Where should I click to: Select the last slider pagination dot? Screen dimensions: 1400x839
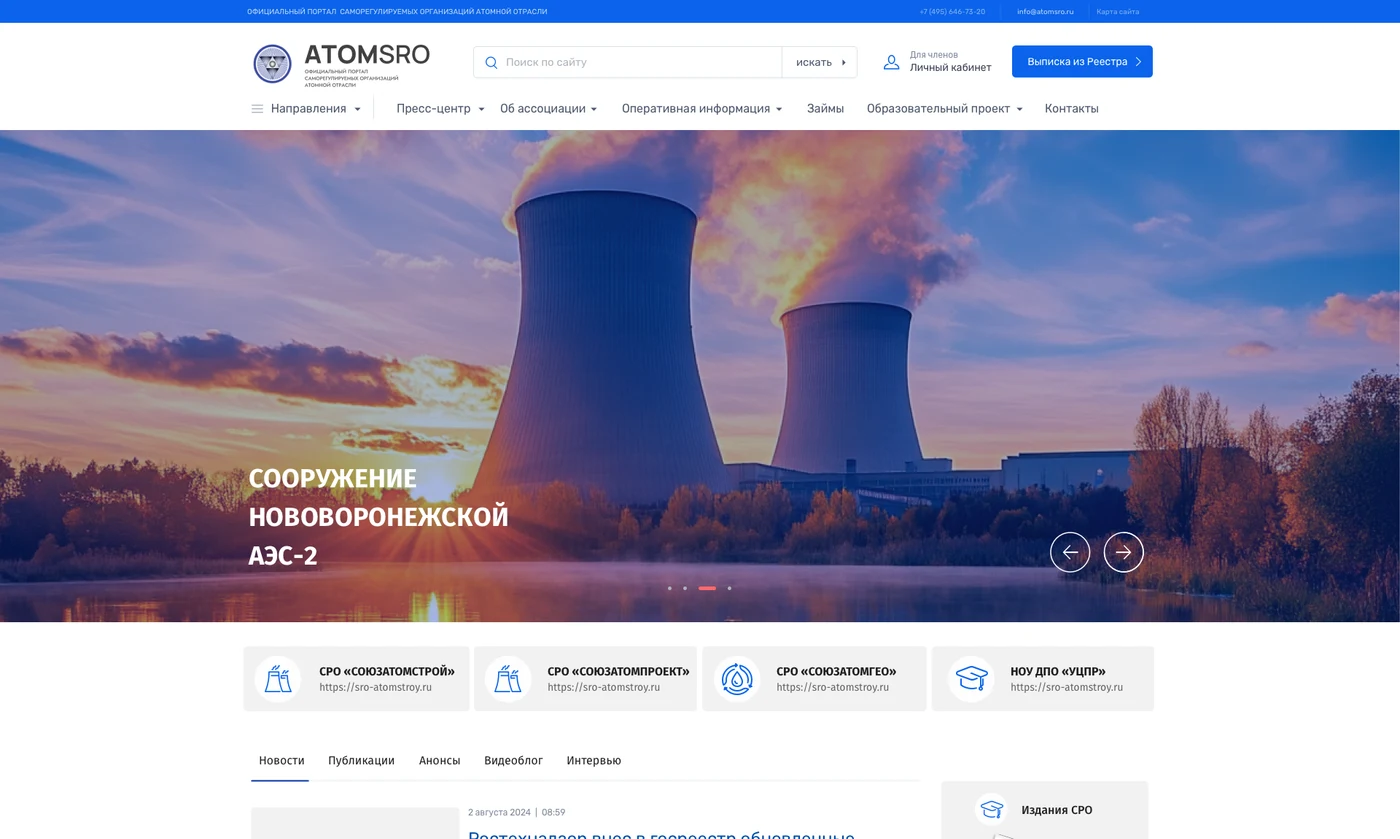coord(729,588)
